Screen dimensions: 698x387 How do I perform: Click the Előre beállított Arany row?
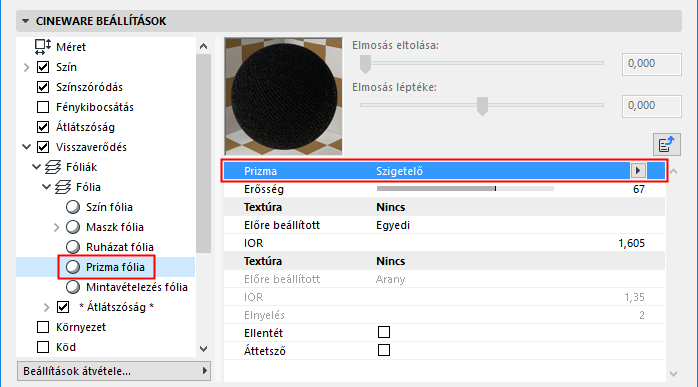pos(444,279)
